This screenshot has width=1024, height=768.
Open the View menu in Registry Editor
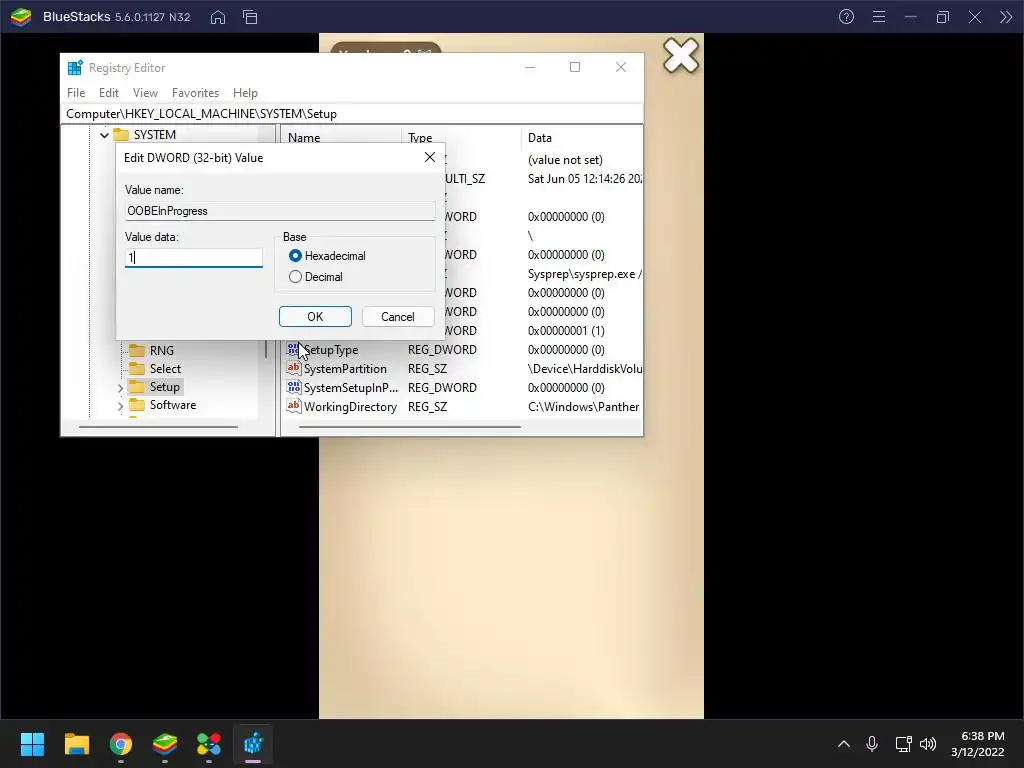pos(145,93)
